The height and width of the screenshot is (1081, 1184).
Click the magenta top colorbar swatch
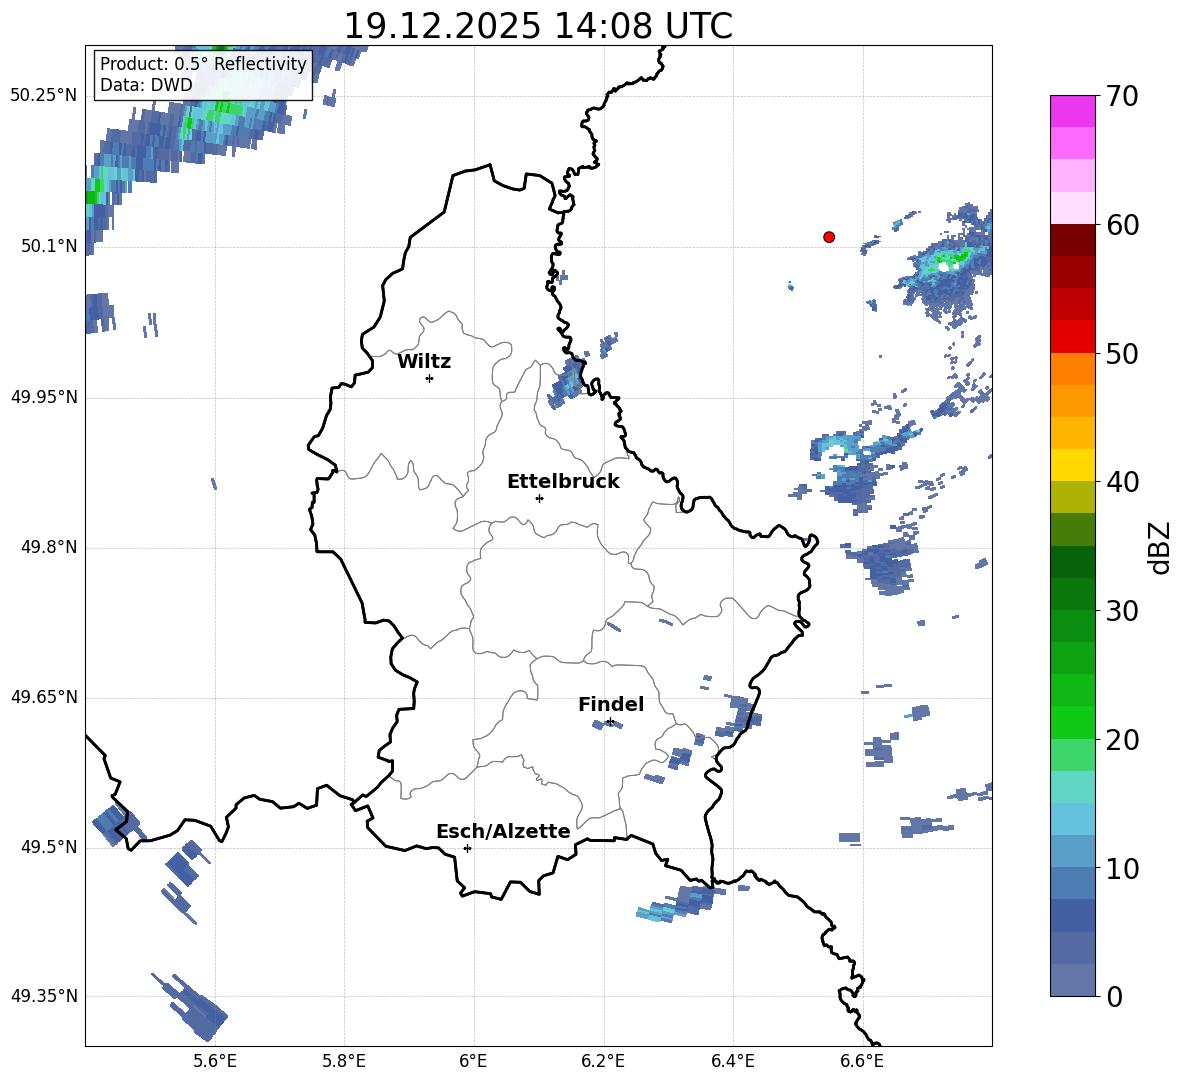[x=1072, y=111]
